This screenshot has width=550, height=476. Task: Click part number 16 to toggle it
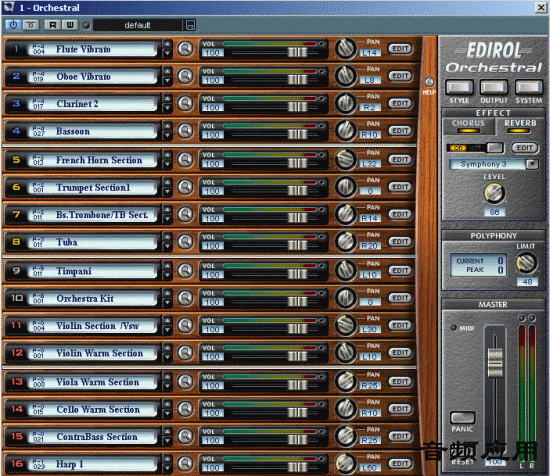[17, 463]
